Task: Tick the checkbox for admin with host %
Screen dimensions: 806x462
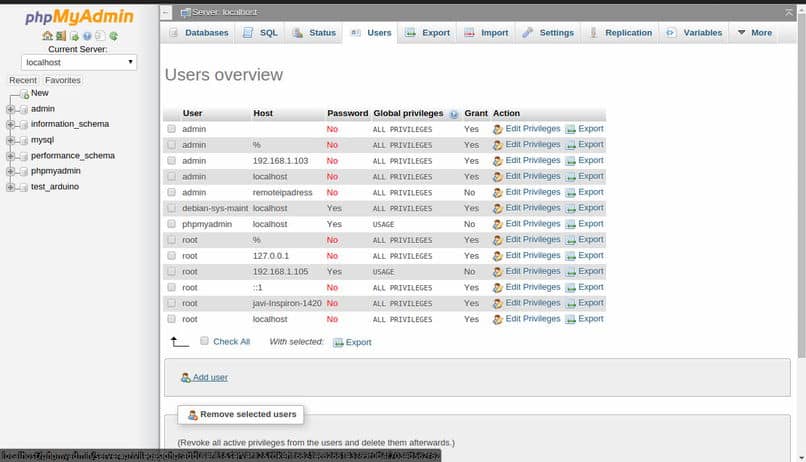Action: pos(171,145)
